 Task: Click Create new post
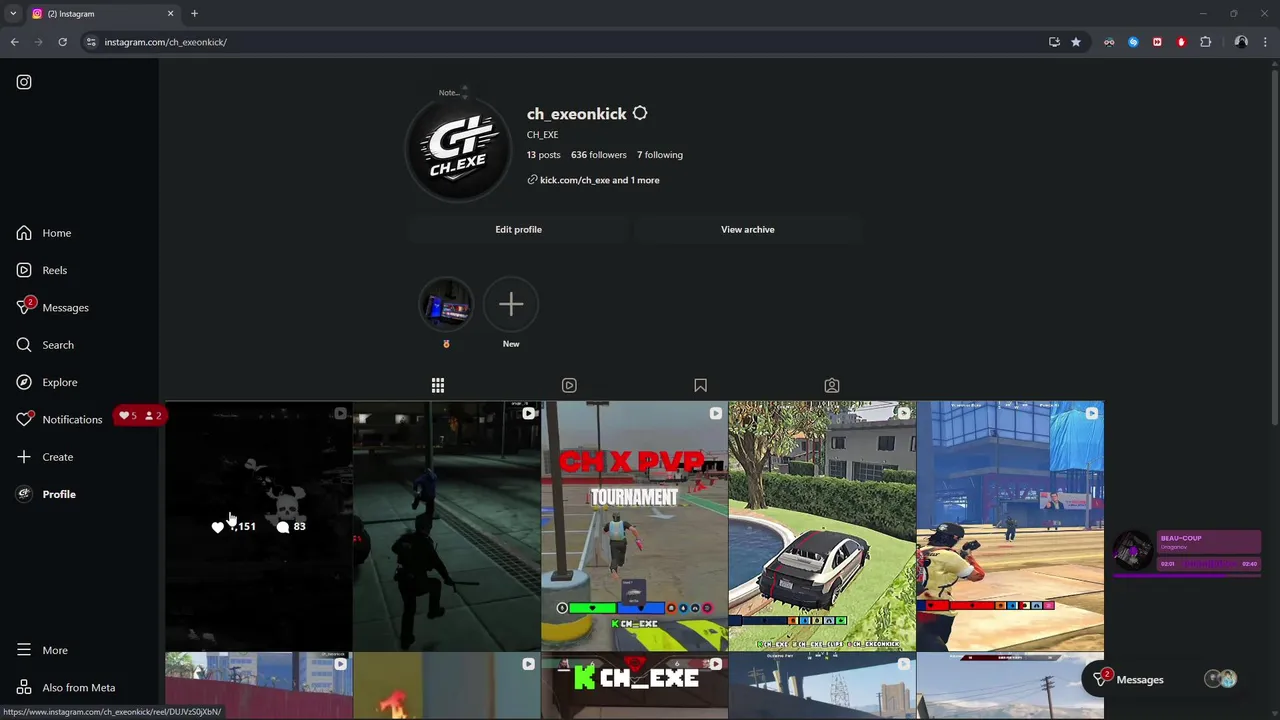tap(45, 457)
